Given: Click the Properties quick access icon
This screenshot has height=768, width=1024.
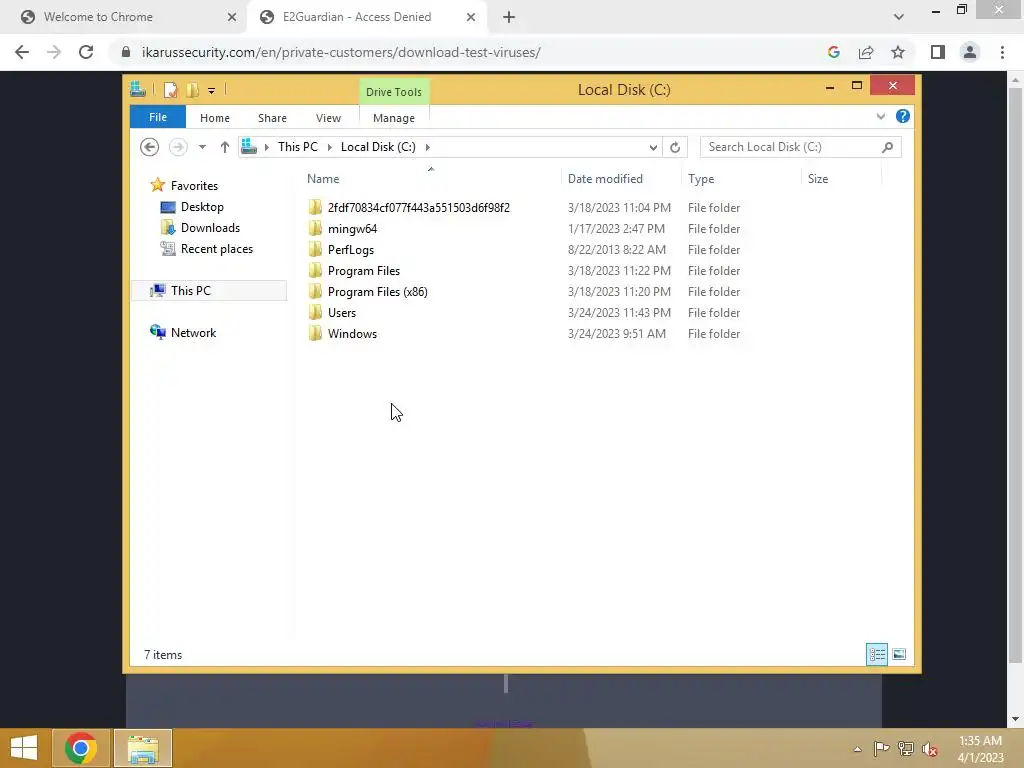Looking at the screenshot, I should (x=170, y=90).
